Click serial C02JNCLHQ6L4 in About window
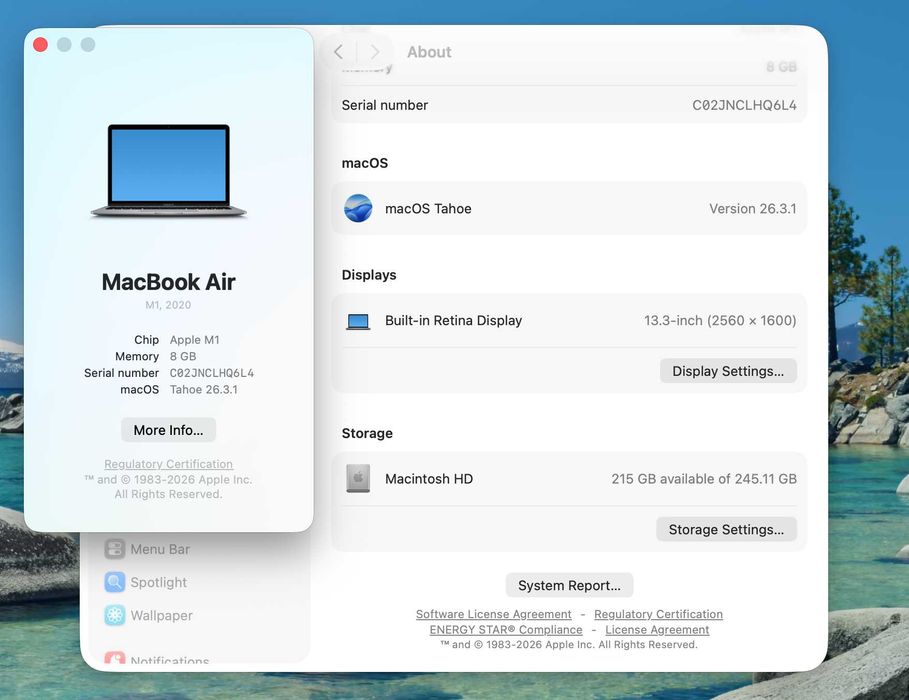 [x=212, y=373]
